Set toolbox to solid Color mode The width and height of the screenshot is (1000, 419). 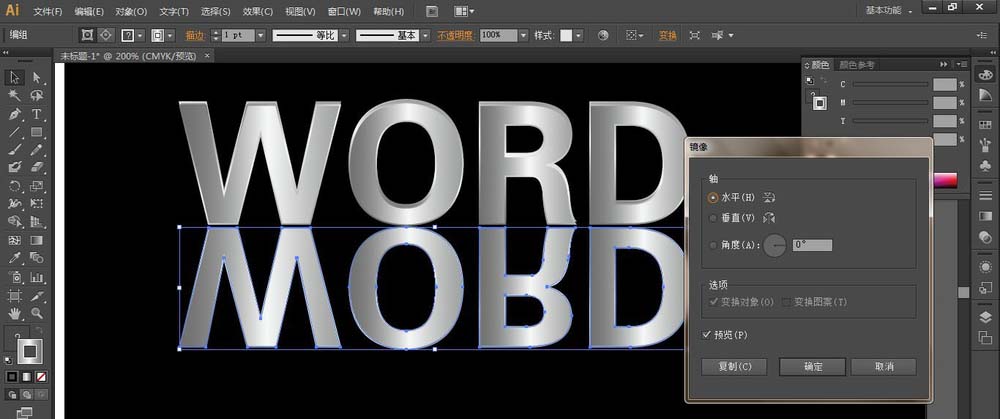pyautogui.click(x=11, y=377)
